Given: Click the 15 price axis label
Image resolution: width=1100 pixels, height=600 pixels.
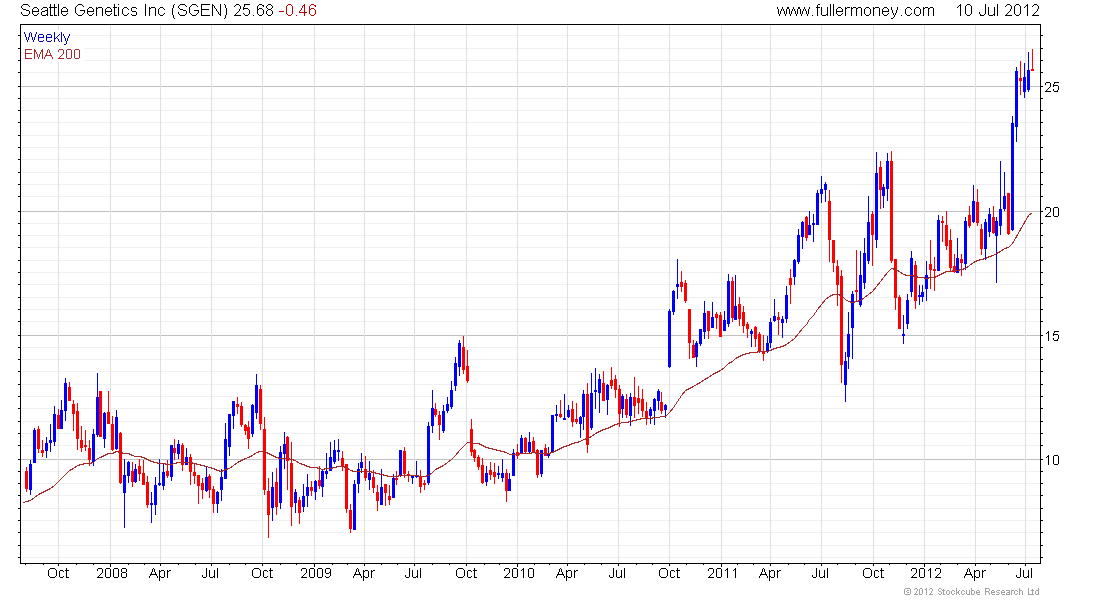Looking at the screenshot, I should [x=1052, y=336].
